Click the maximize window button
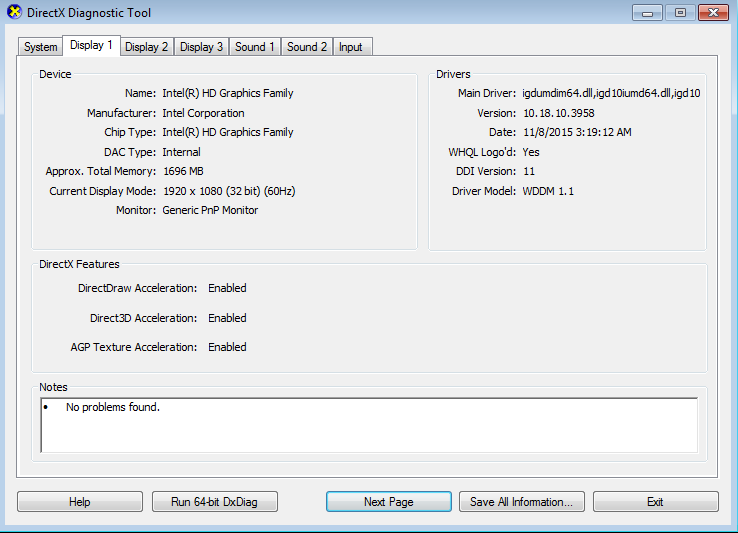The image size is (738, 533). pyautogui.click(x=681, y=12)
